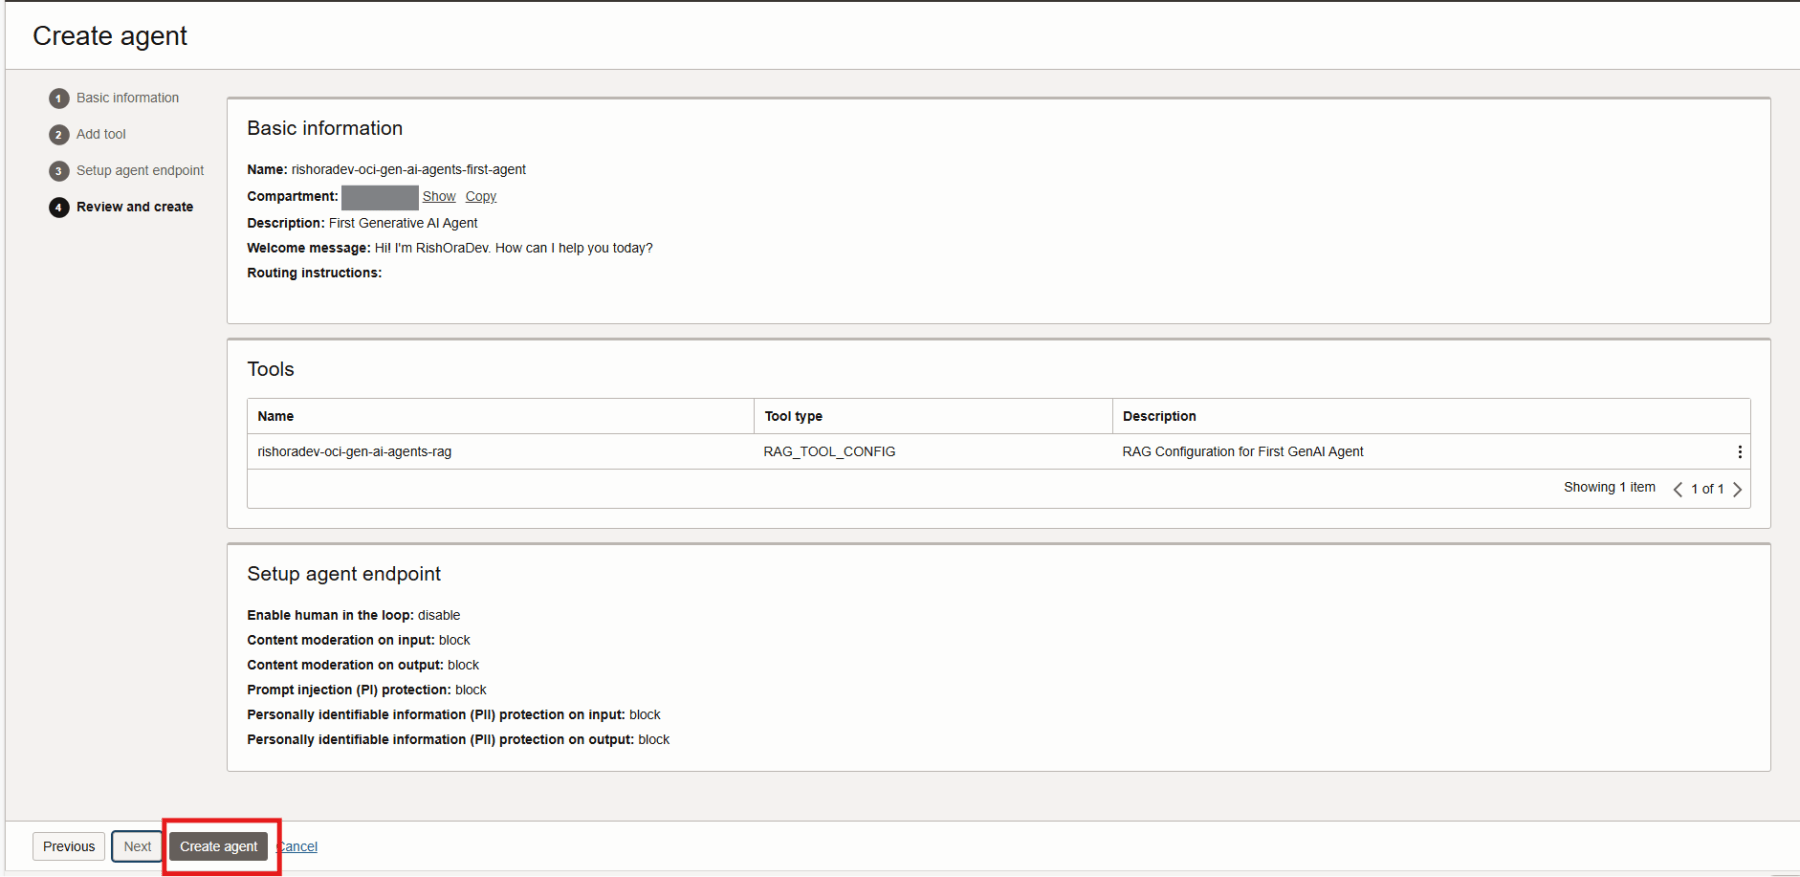
Task: Open Add tool wizard step
Action: point(101,134)
